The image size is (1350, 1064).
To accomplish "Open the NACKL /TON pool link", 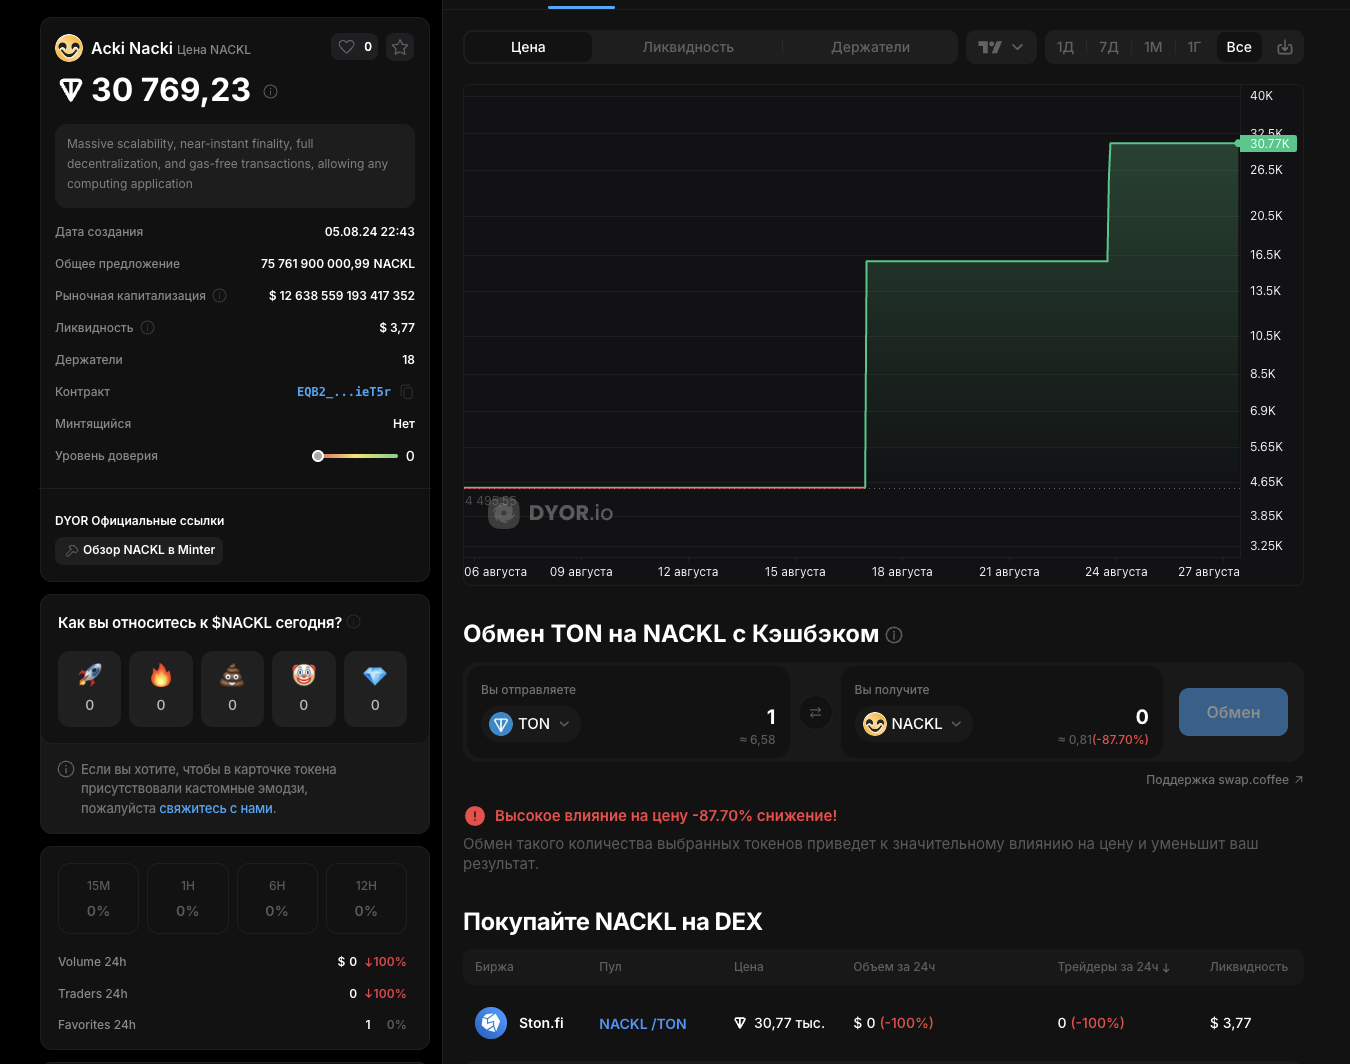I will [642, 1024].
